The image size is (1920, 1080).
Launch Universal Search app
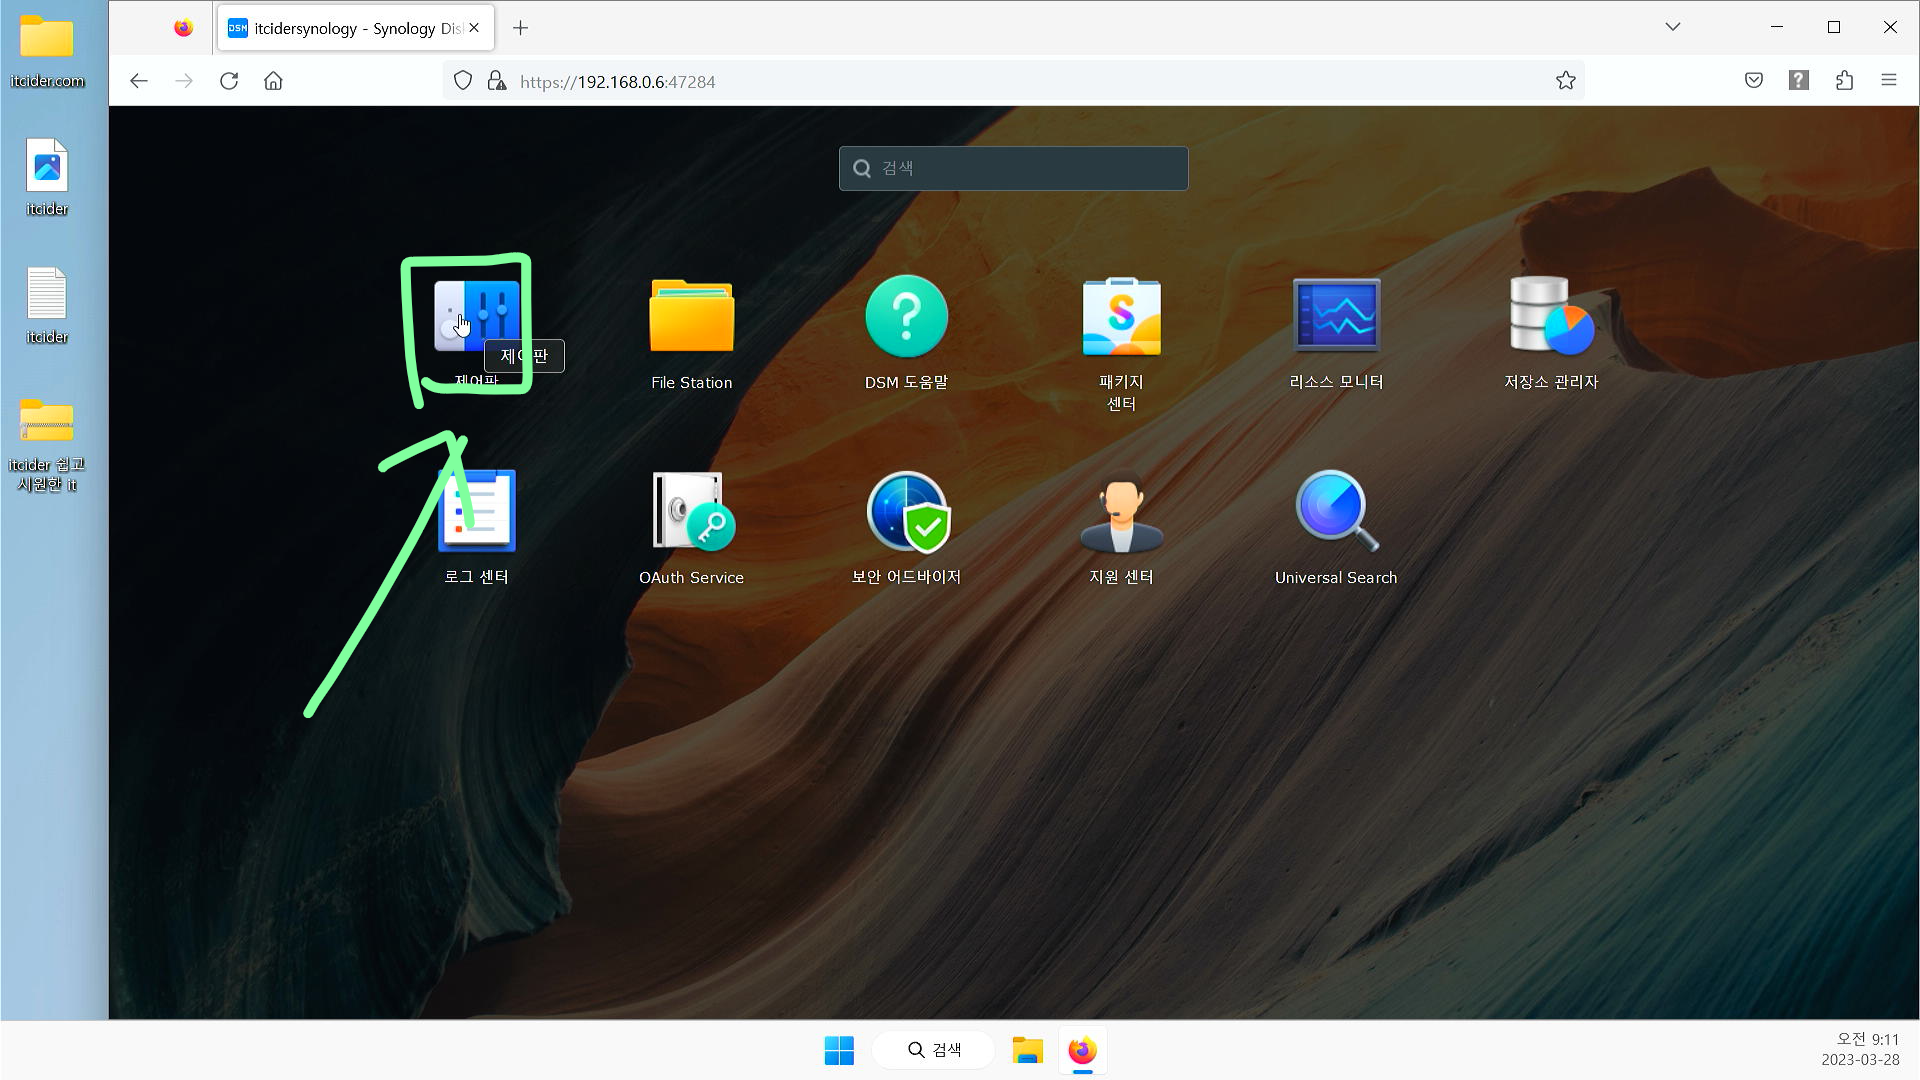1336,511
